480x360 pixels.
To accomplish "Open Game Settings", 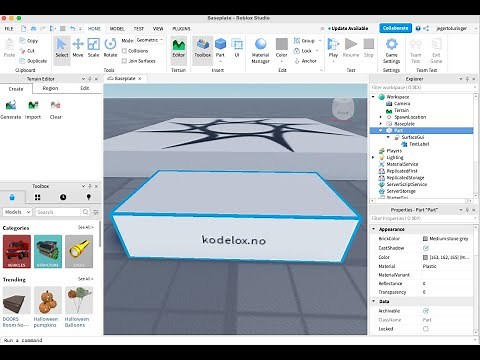I will (x=391, y=51).
